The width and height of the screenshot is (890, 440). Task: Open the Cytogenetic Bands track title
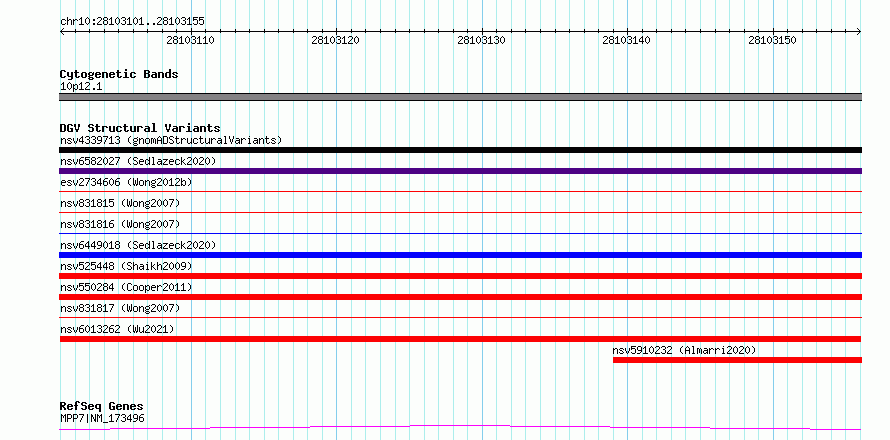pos(119,74)
